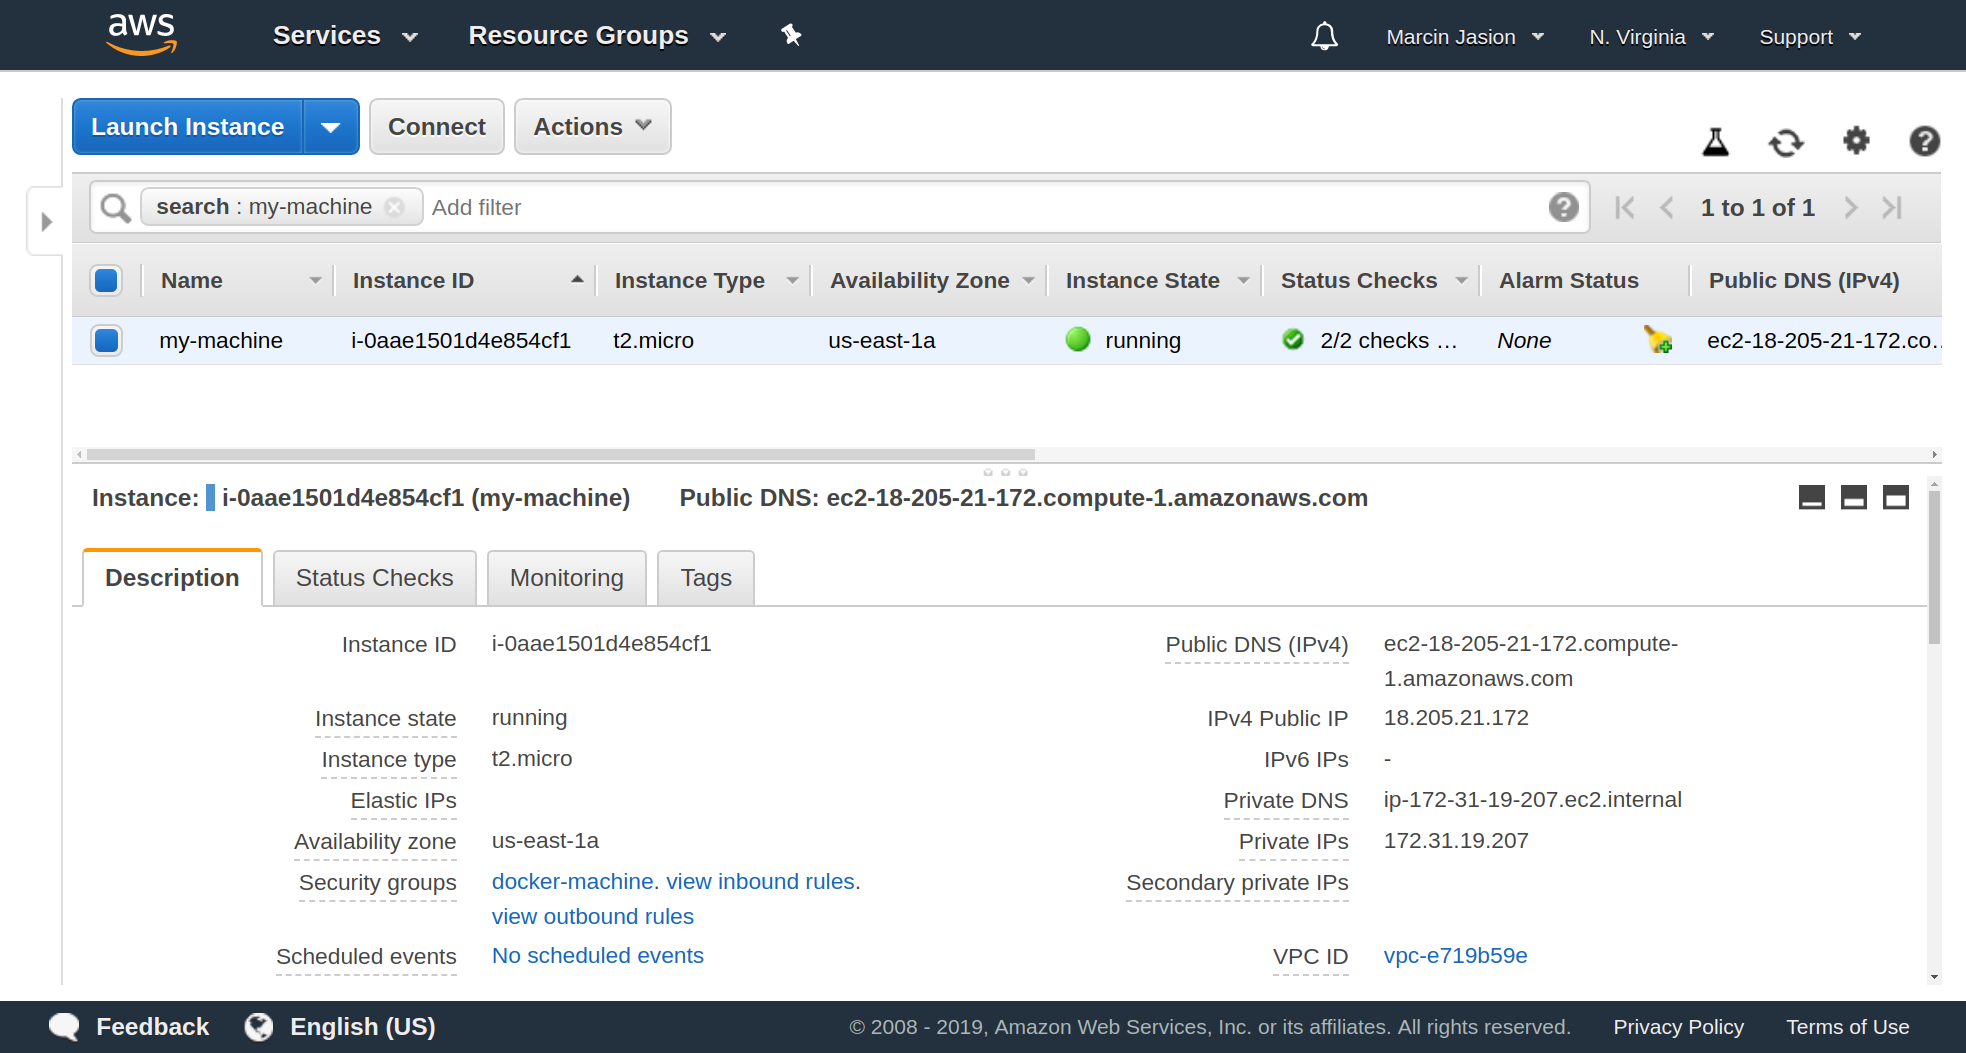Open the experiments flask icon
The image size is (1966, 1053).
(1715, 142)
